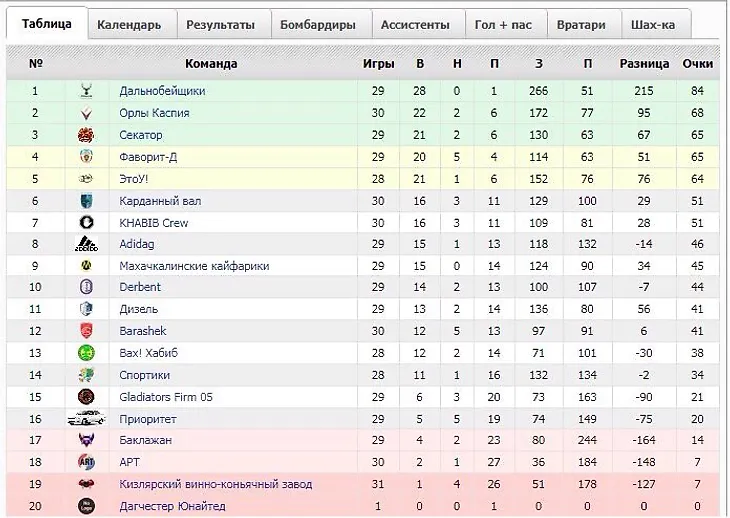The image size is (730, 518).
Task: Click the Приоритет car logo icon
Action: [x=86, y=419]
